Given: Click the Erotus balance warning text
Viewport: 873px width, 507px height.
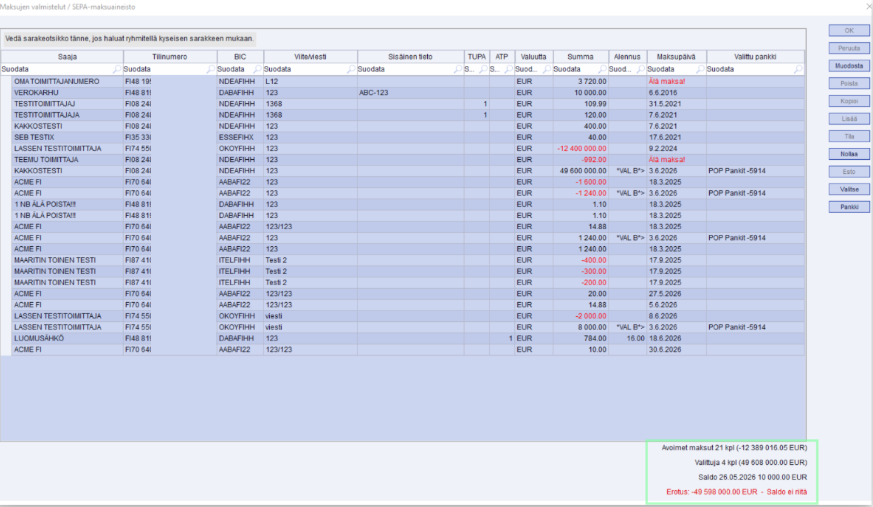Looking at the screenshot, I should click(x=736, y=492).
